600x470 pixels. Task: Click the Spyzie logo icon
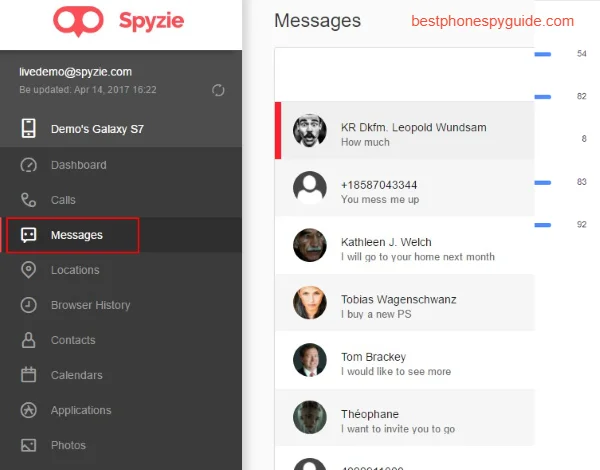coord(78,21)
